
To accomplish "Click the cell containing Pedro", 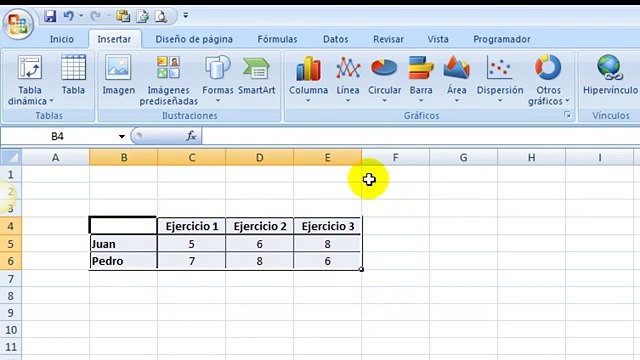I will [x=123, y=261].
